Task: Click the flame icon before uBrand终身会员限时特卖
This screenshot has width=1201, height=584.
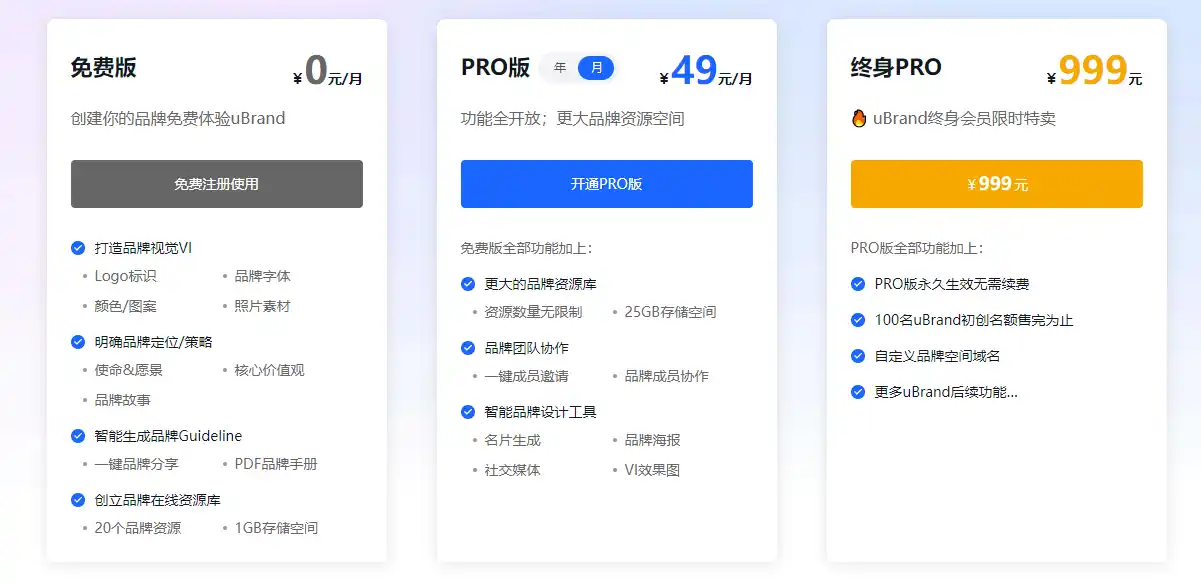Action: [x=858, y=118]
